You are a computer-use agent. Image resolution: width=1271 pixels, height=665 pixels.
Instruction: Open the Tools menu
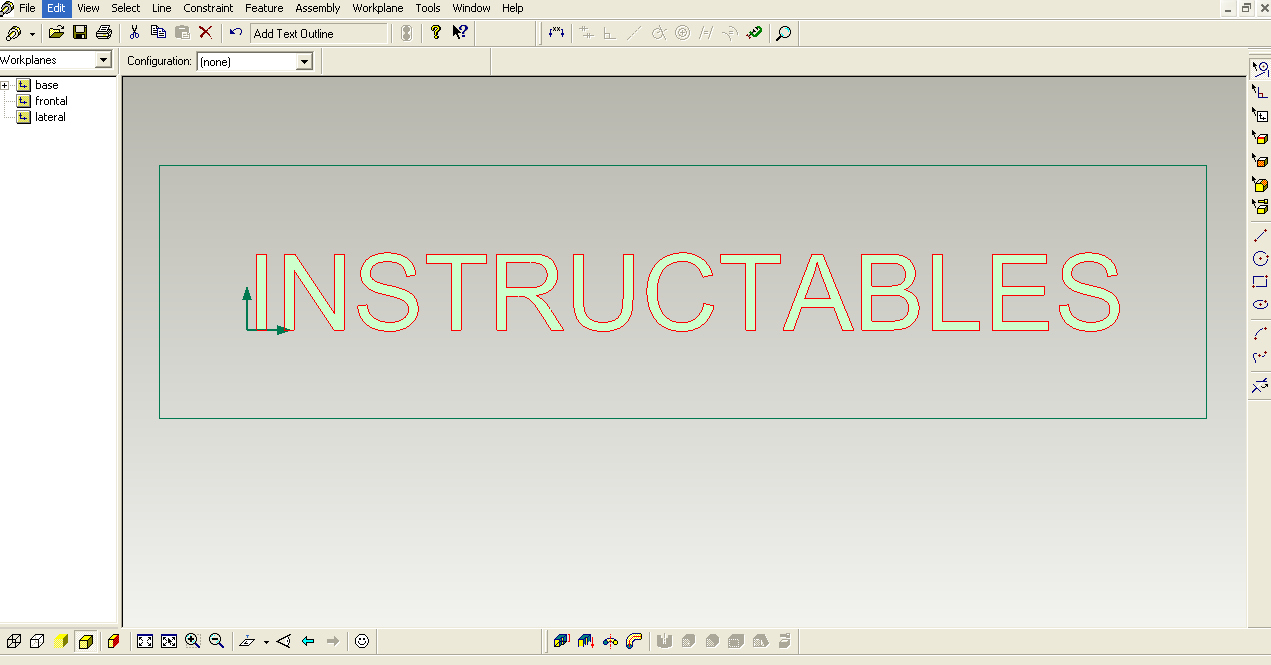428,8
